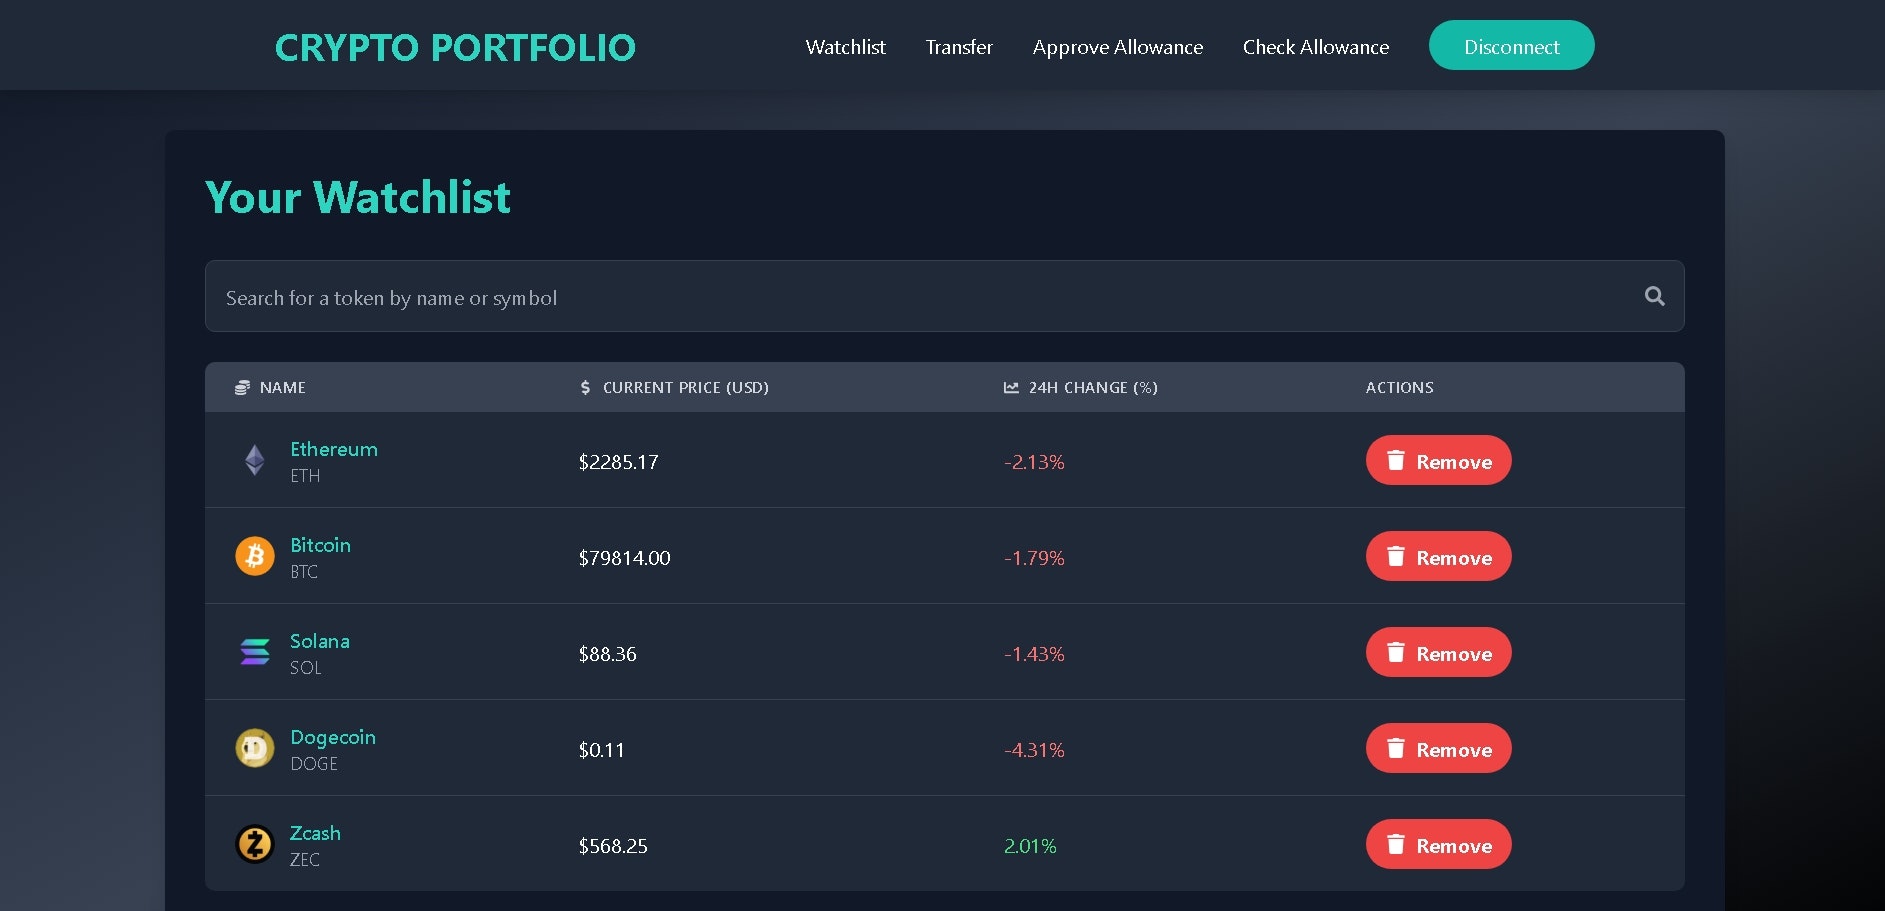Focus the token search field

(x=945, y=296)
